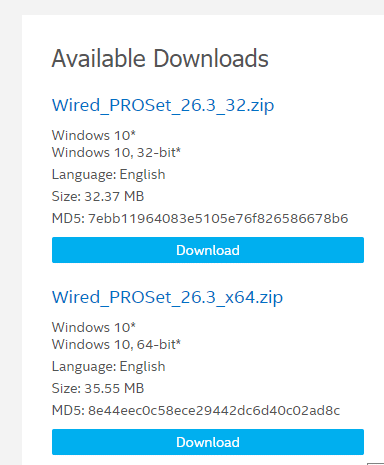Click the Windows 10, 64-bit* line
384x465 pixels.
(116, 345)
